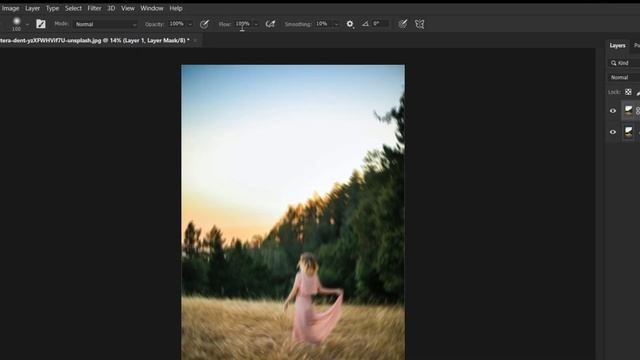This screenshot has width=640, height=360.
Task: Open the Layer menu
Action: point(33,8)
